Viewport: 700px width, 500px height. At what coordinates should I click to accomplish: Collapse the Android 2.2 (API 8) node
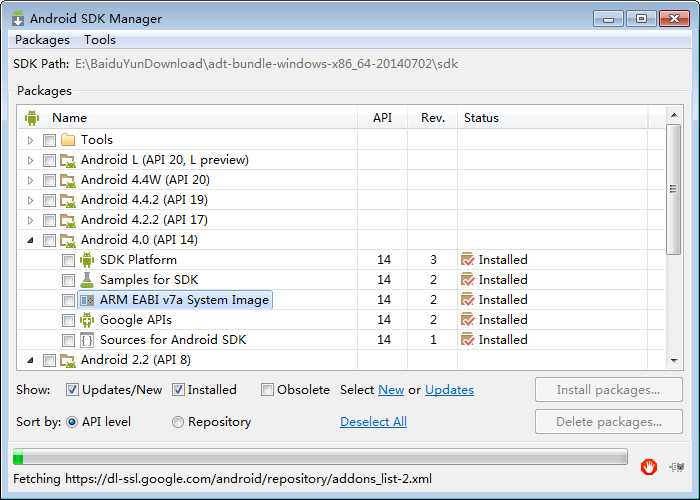30,360
